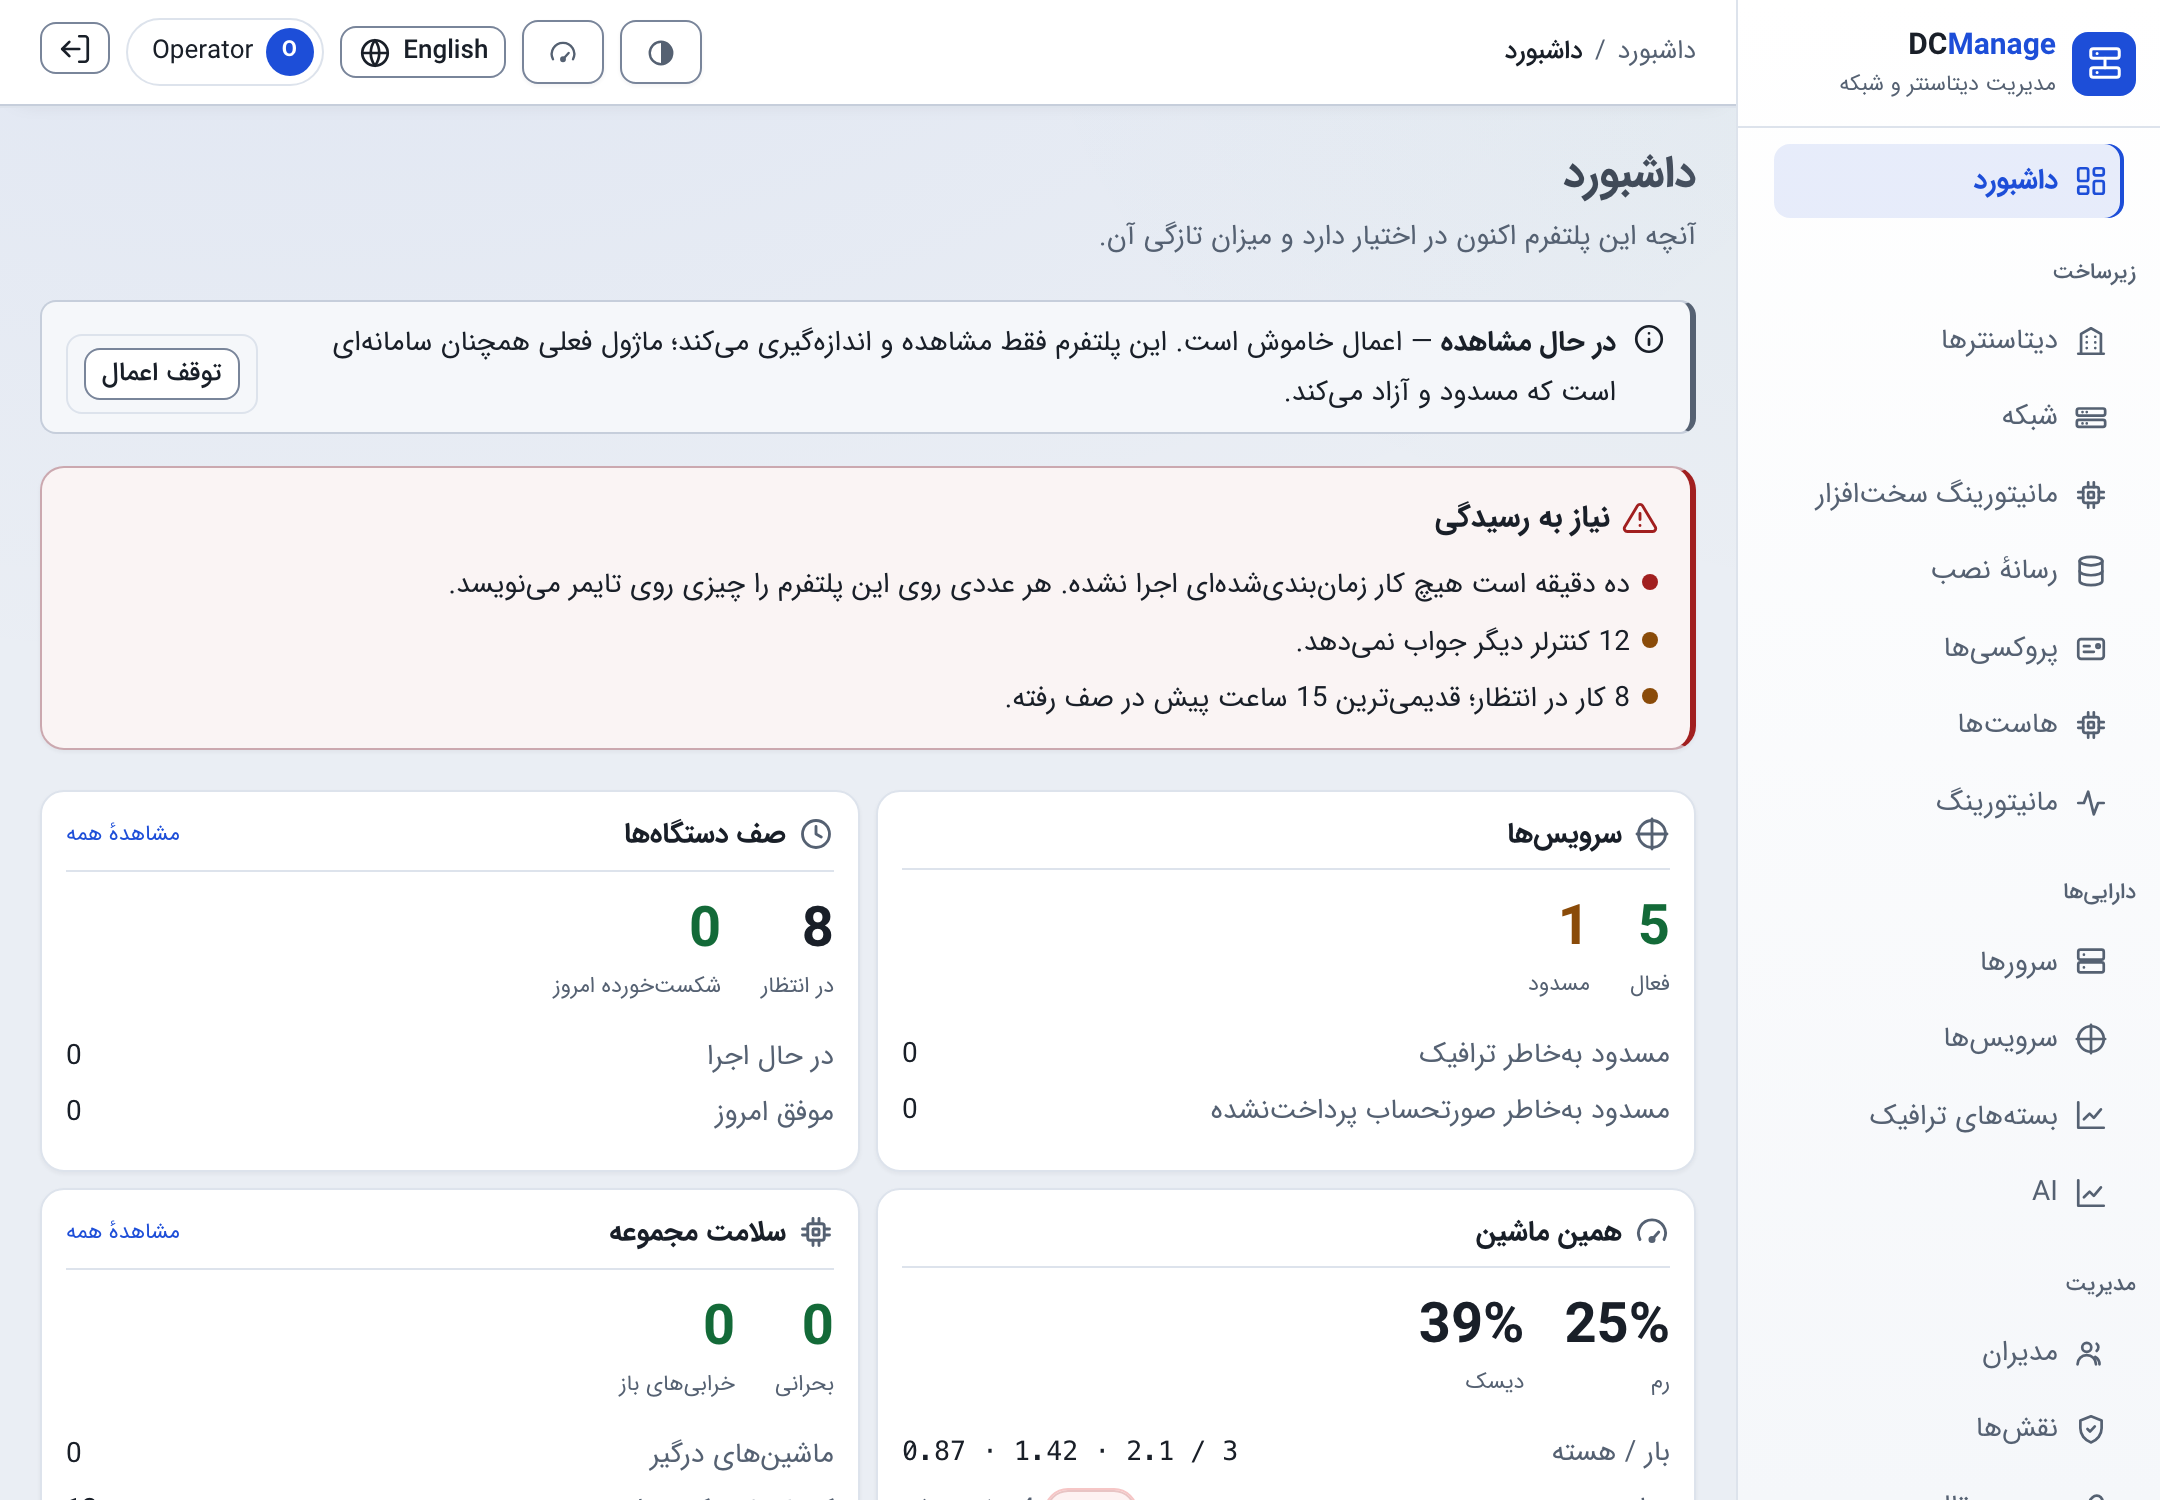Viewport: 2160px width, 1500px height.
Task: Click the هاست‌ها chip icon
Action: coord(2091,724)
